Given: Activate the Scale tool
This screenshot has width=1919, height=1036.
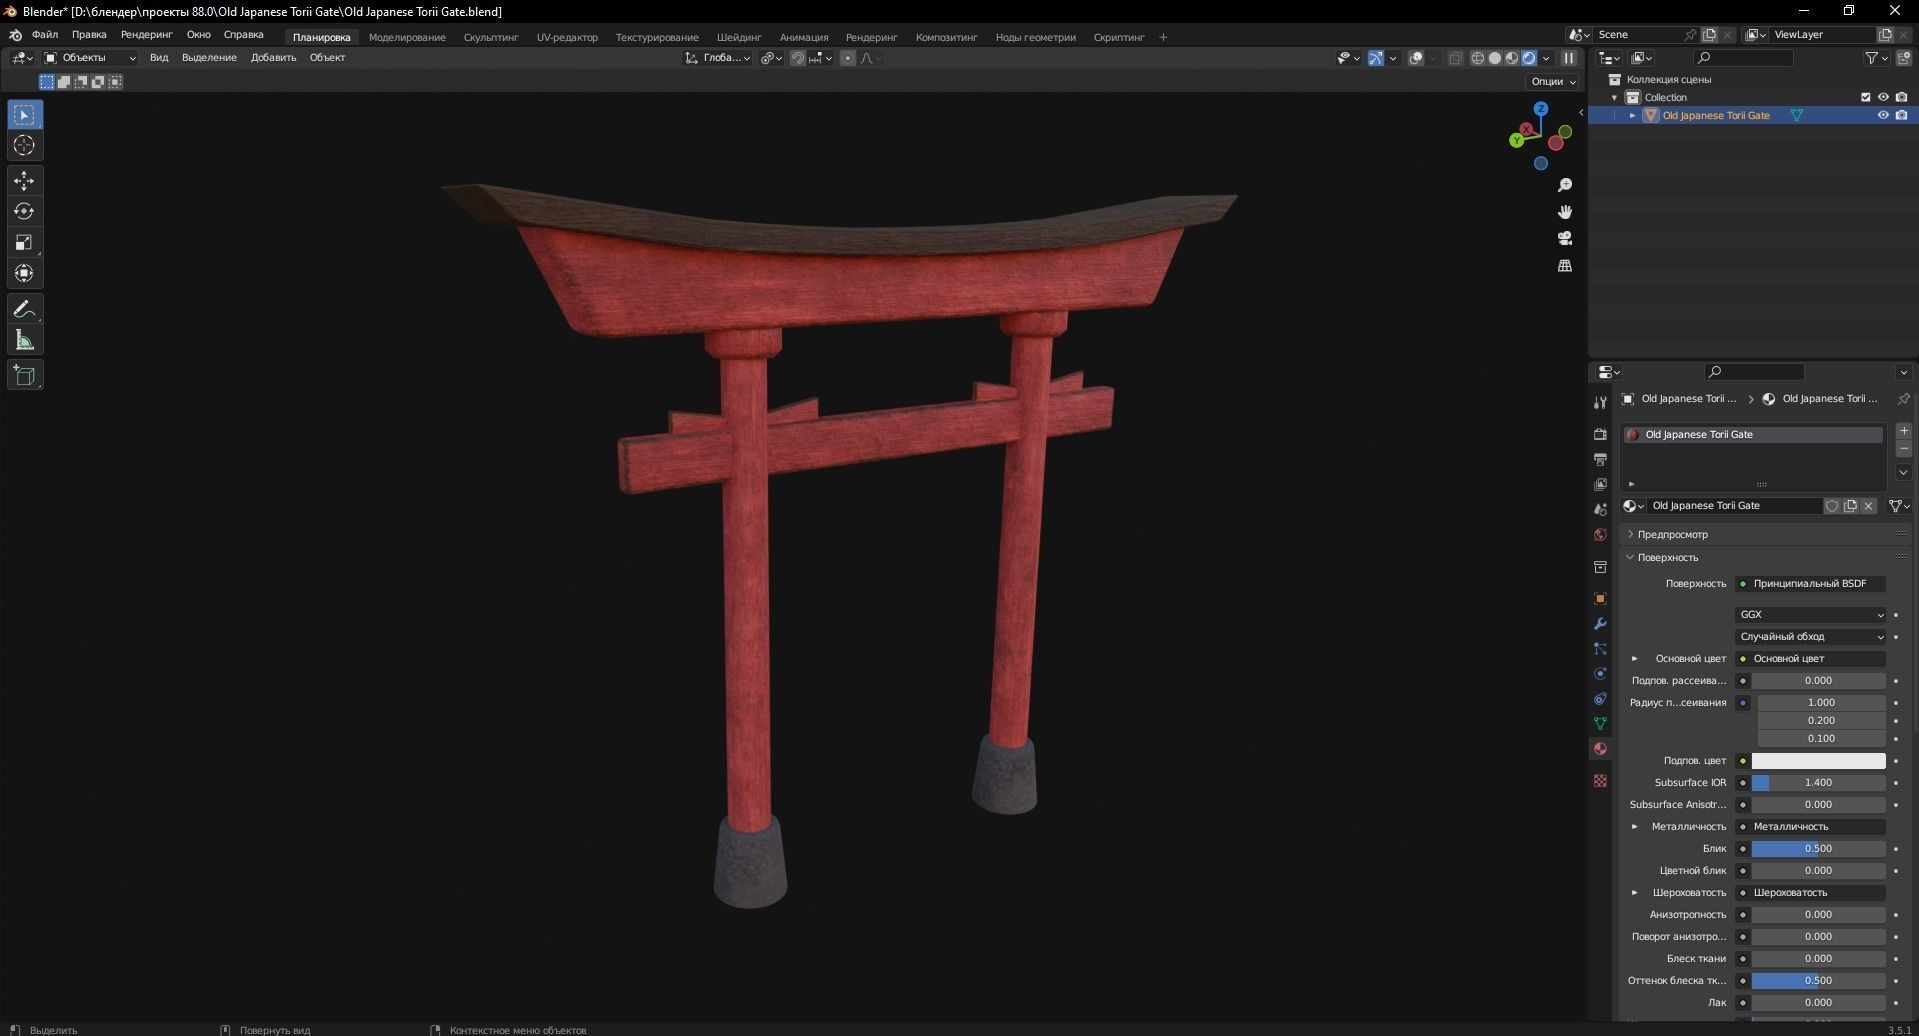Looking at the screenshot, I should click(x=24, y=242).
